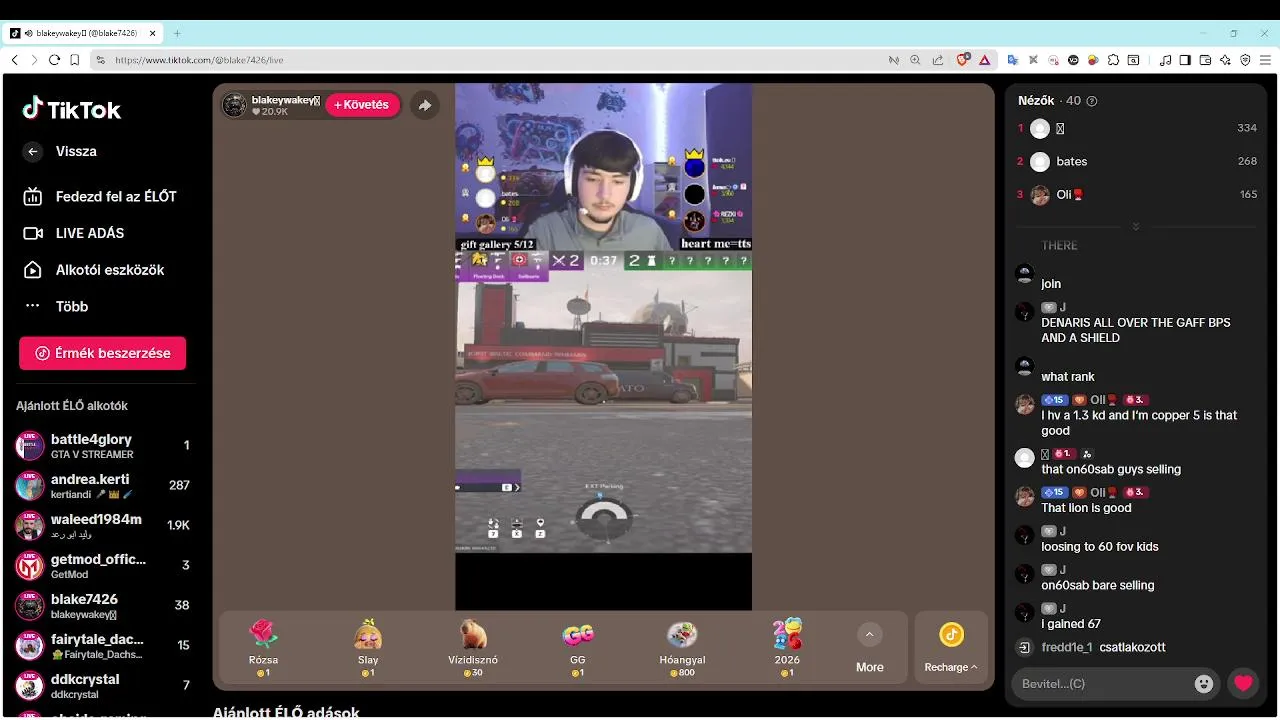This screenshot has width=1280, height=720.
Task: Click the getmod_offic... channel avatar
Action: pos(30,566)
